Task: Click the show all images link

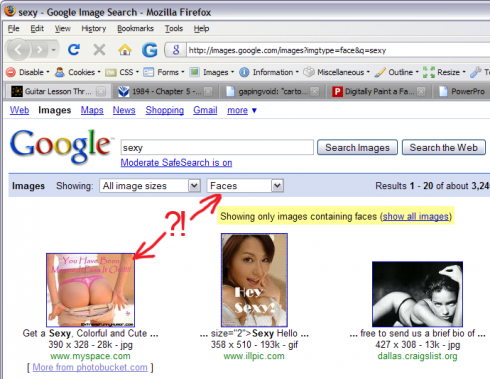Action: click(415, 217)
